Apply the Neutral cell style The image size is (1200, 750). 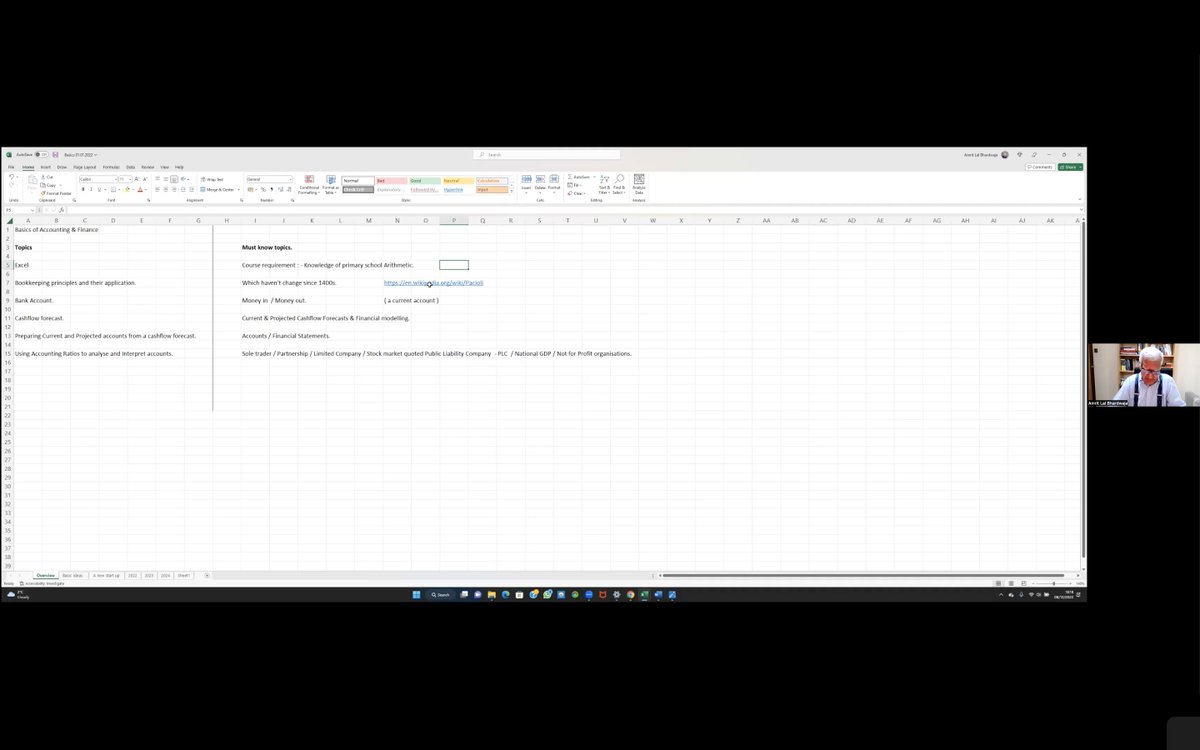pos(458,180)
